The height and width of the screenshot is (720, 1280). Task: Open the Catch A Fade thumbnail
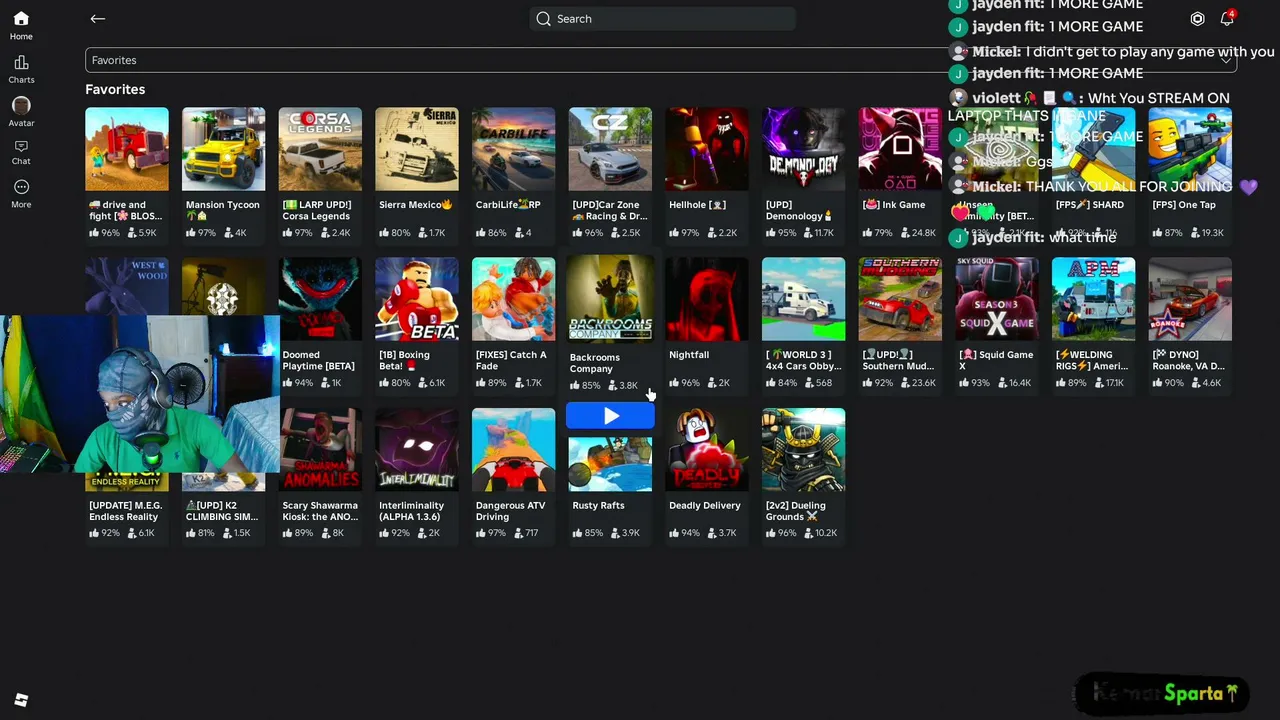[x=514, y=299]
